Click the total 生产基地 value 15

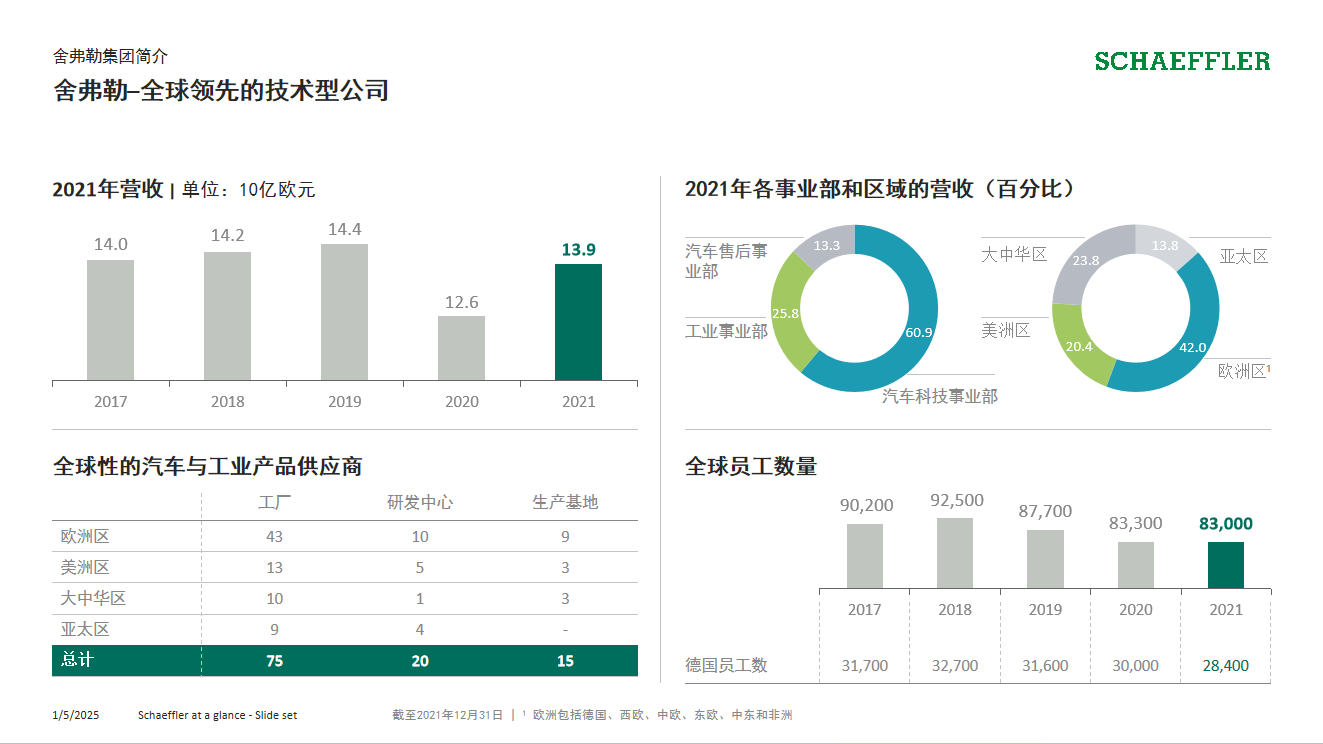(565, 661)
